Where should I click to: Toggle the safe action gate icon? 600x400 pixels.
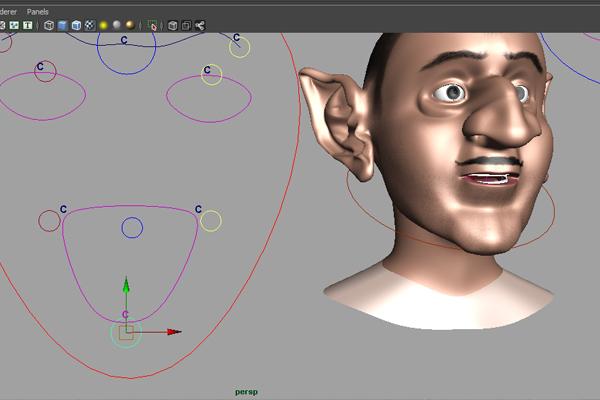(x=14, y=26)
